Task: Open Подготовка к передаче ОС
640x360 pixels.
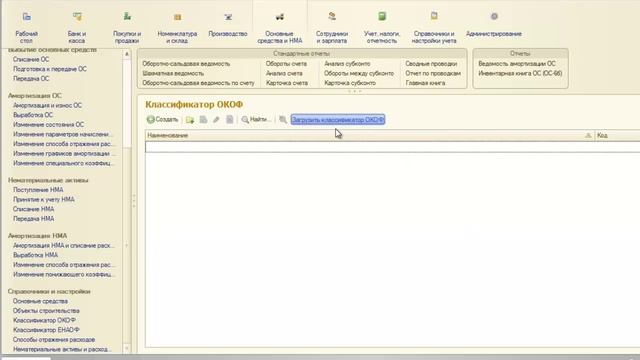Action: 50,69
